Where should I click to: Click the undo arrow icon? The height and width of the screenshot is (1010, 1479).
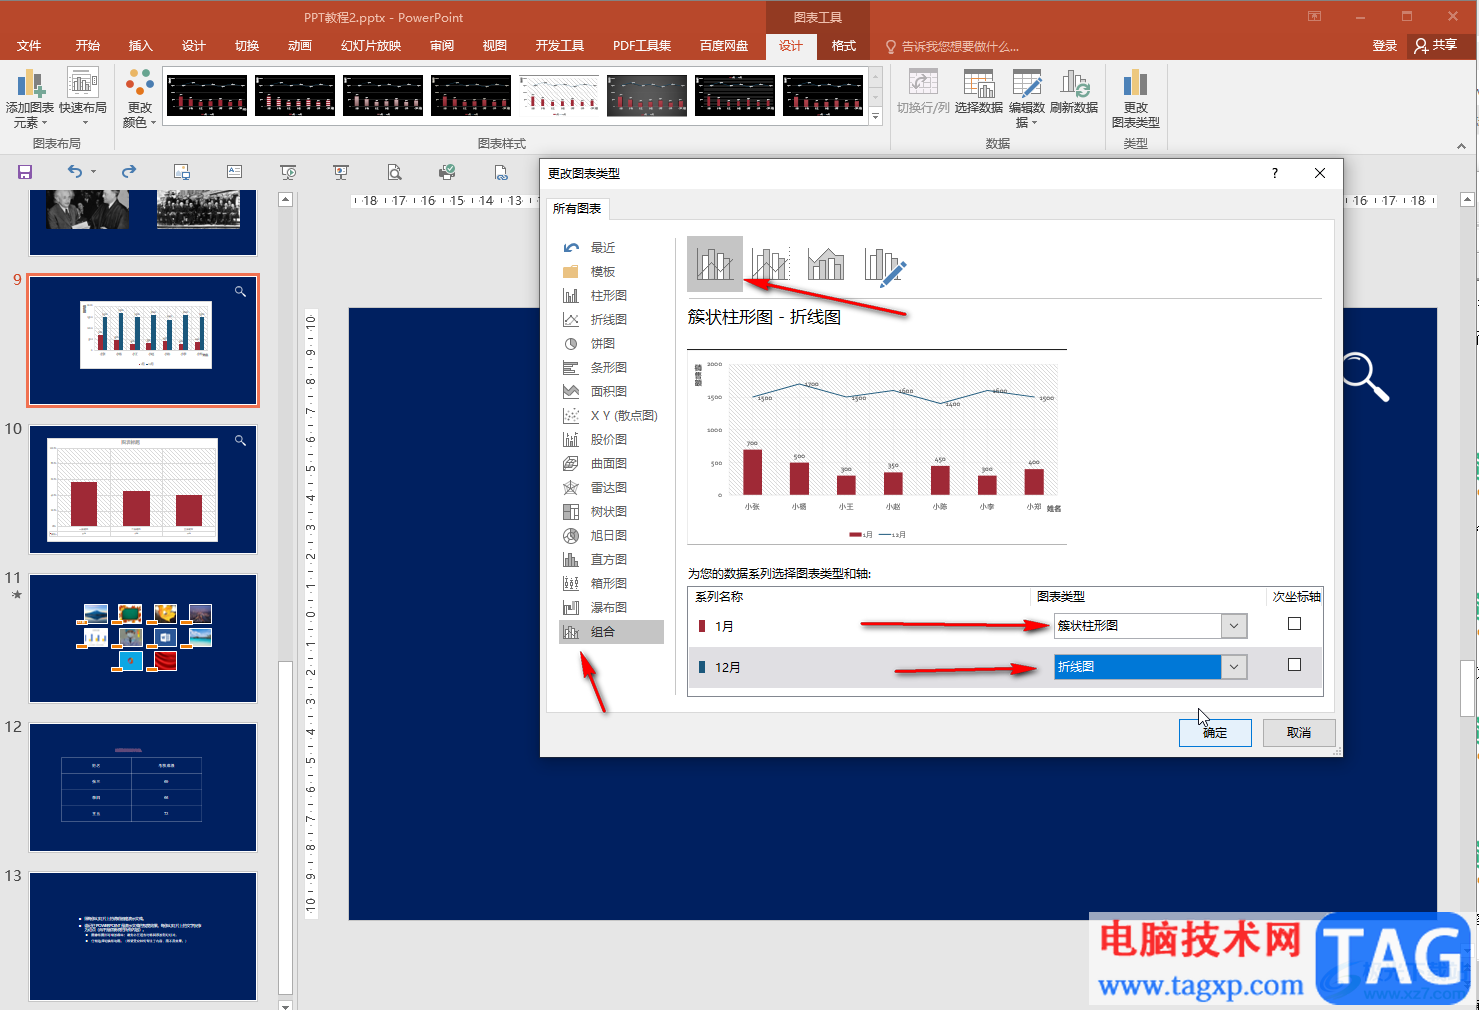[75, 172]
